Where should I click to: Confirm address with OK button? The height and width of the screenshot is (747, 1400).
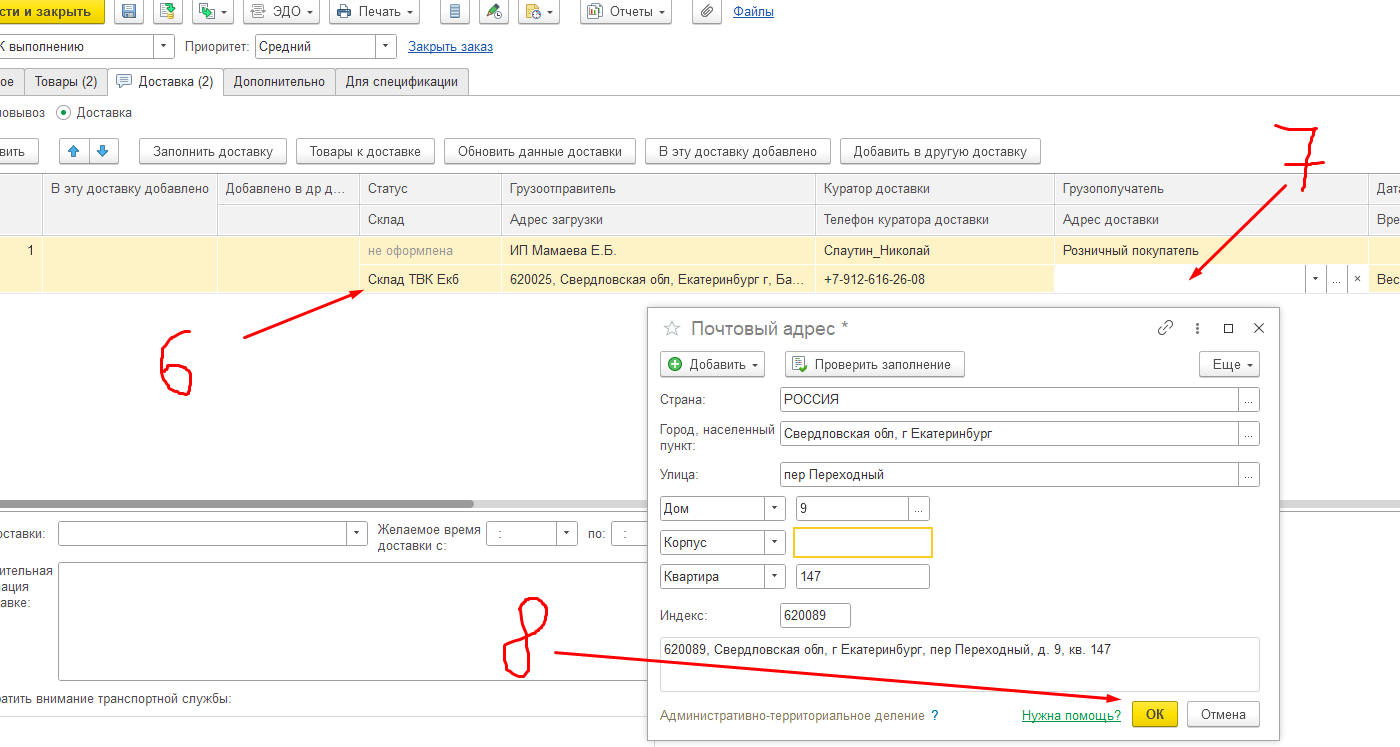[x=1155, y=714]
